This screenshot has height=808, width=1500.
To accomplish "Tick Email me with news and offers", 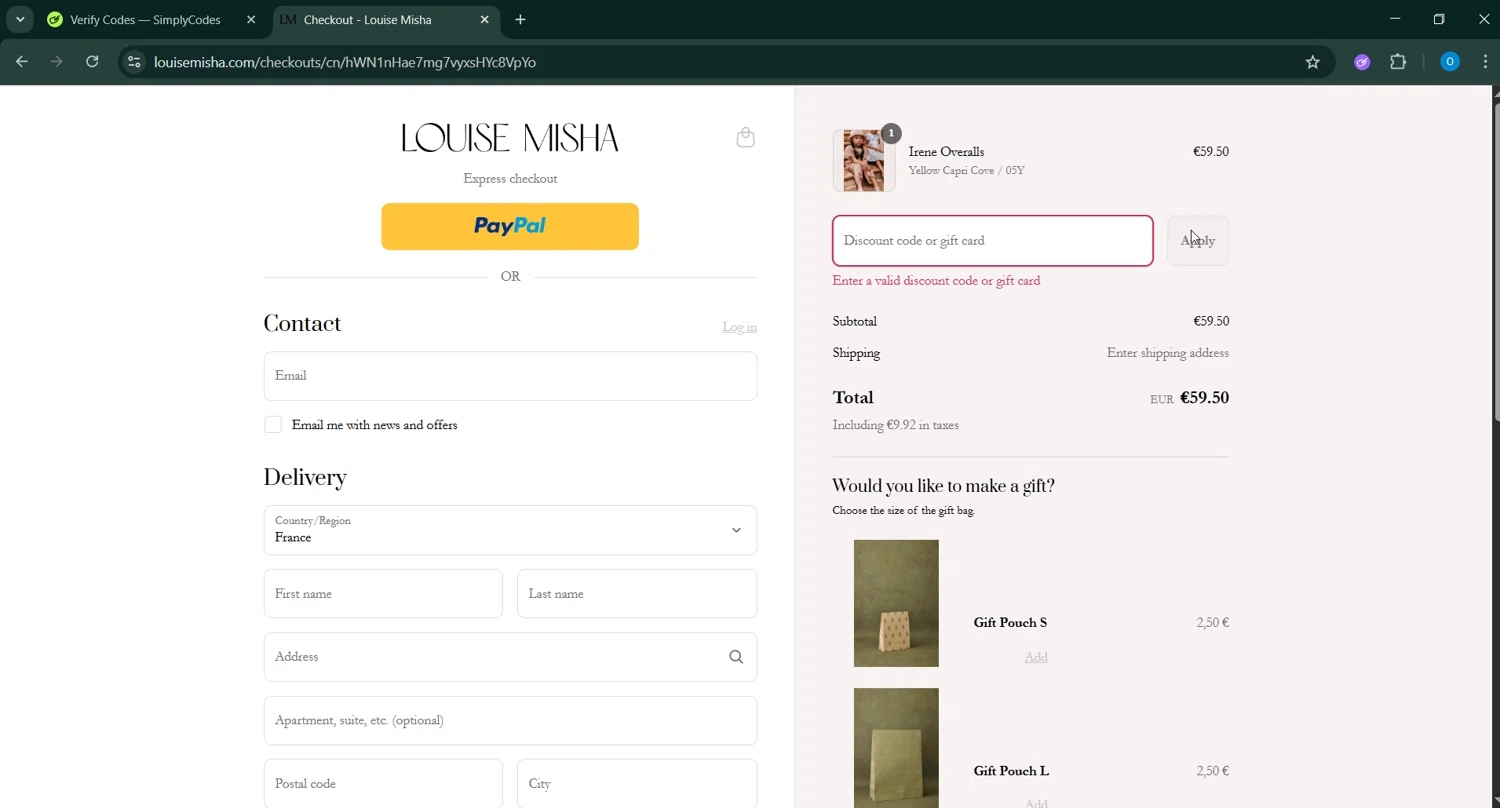I will point(273,425).
